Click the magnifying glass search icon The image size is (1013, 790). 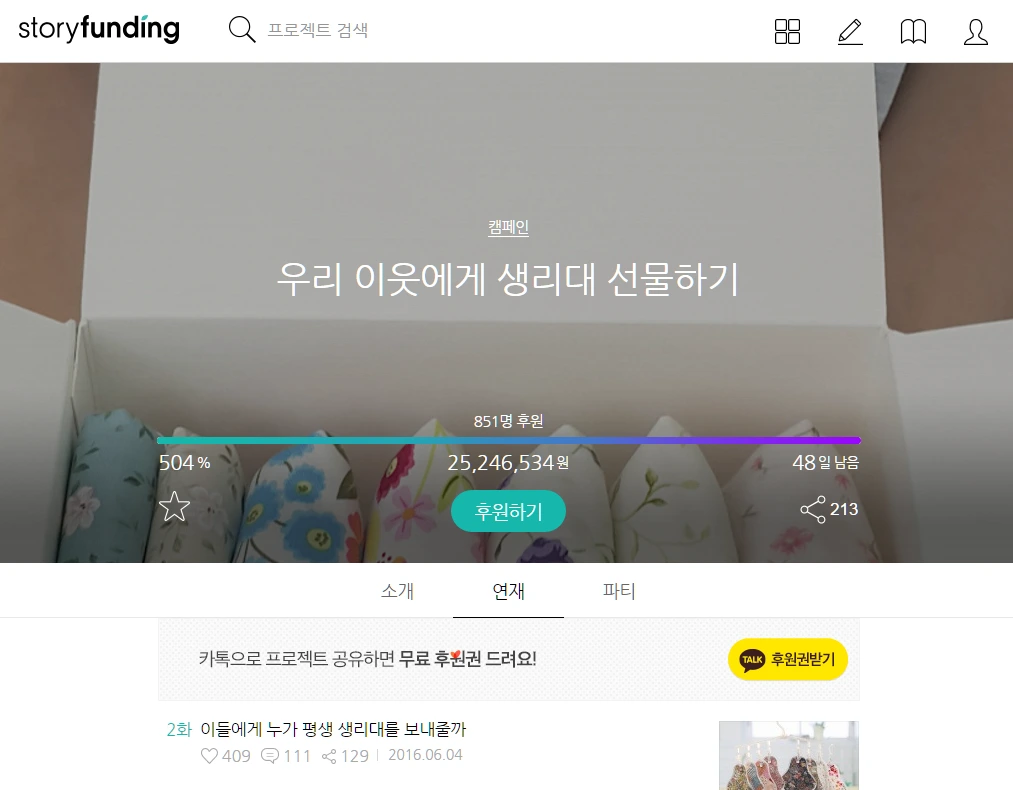(x=242, y=30)
